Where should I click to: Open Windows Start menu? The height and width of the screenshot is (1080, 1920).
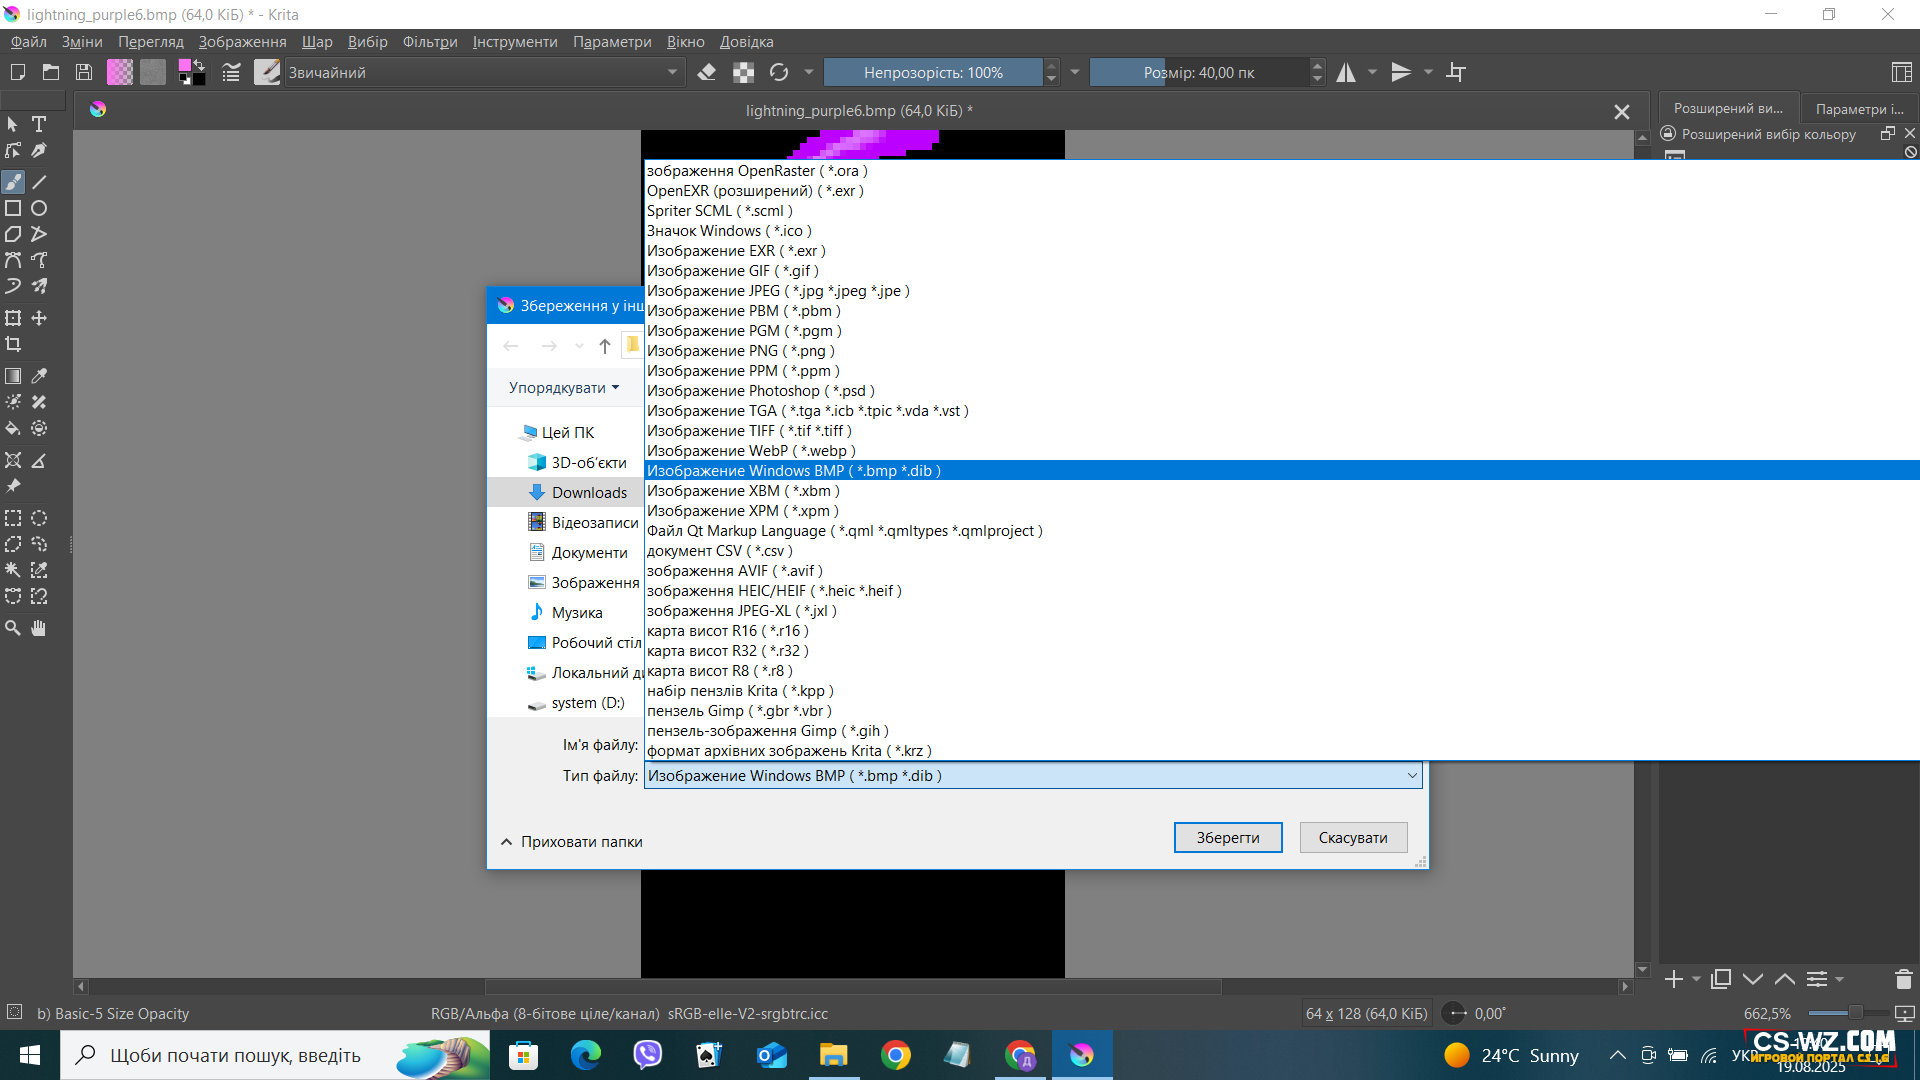(30, 1055)
